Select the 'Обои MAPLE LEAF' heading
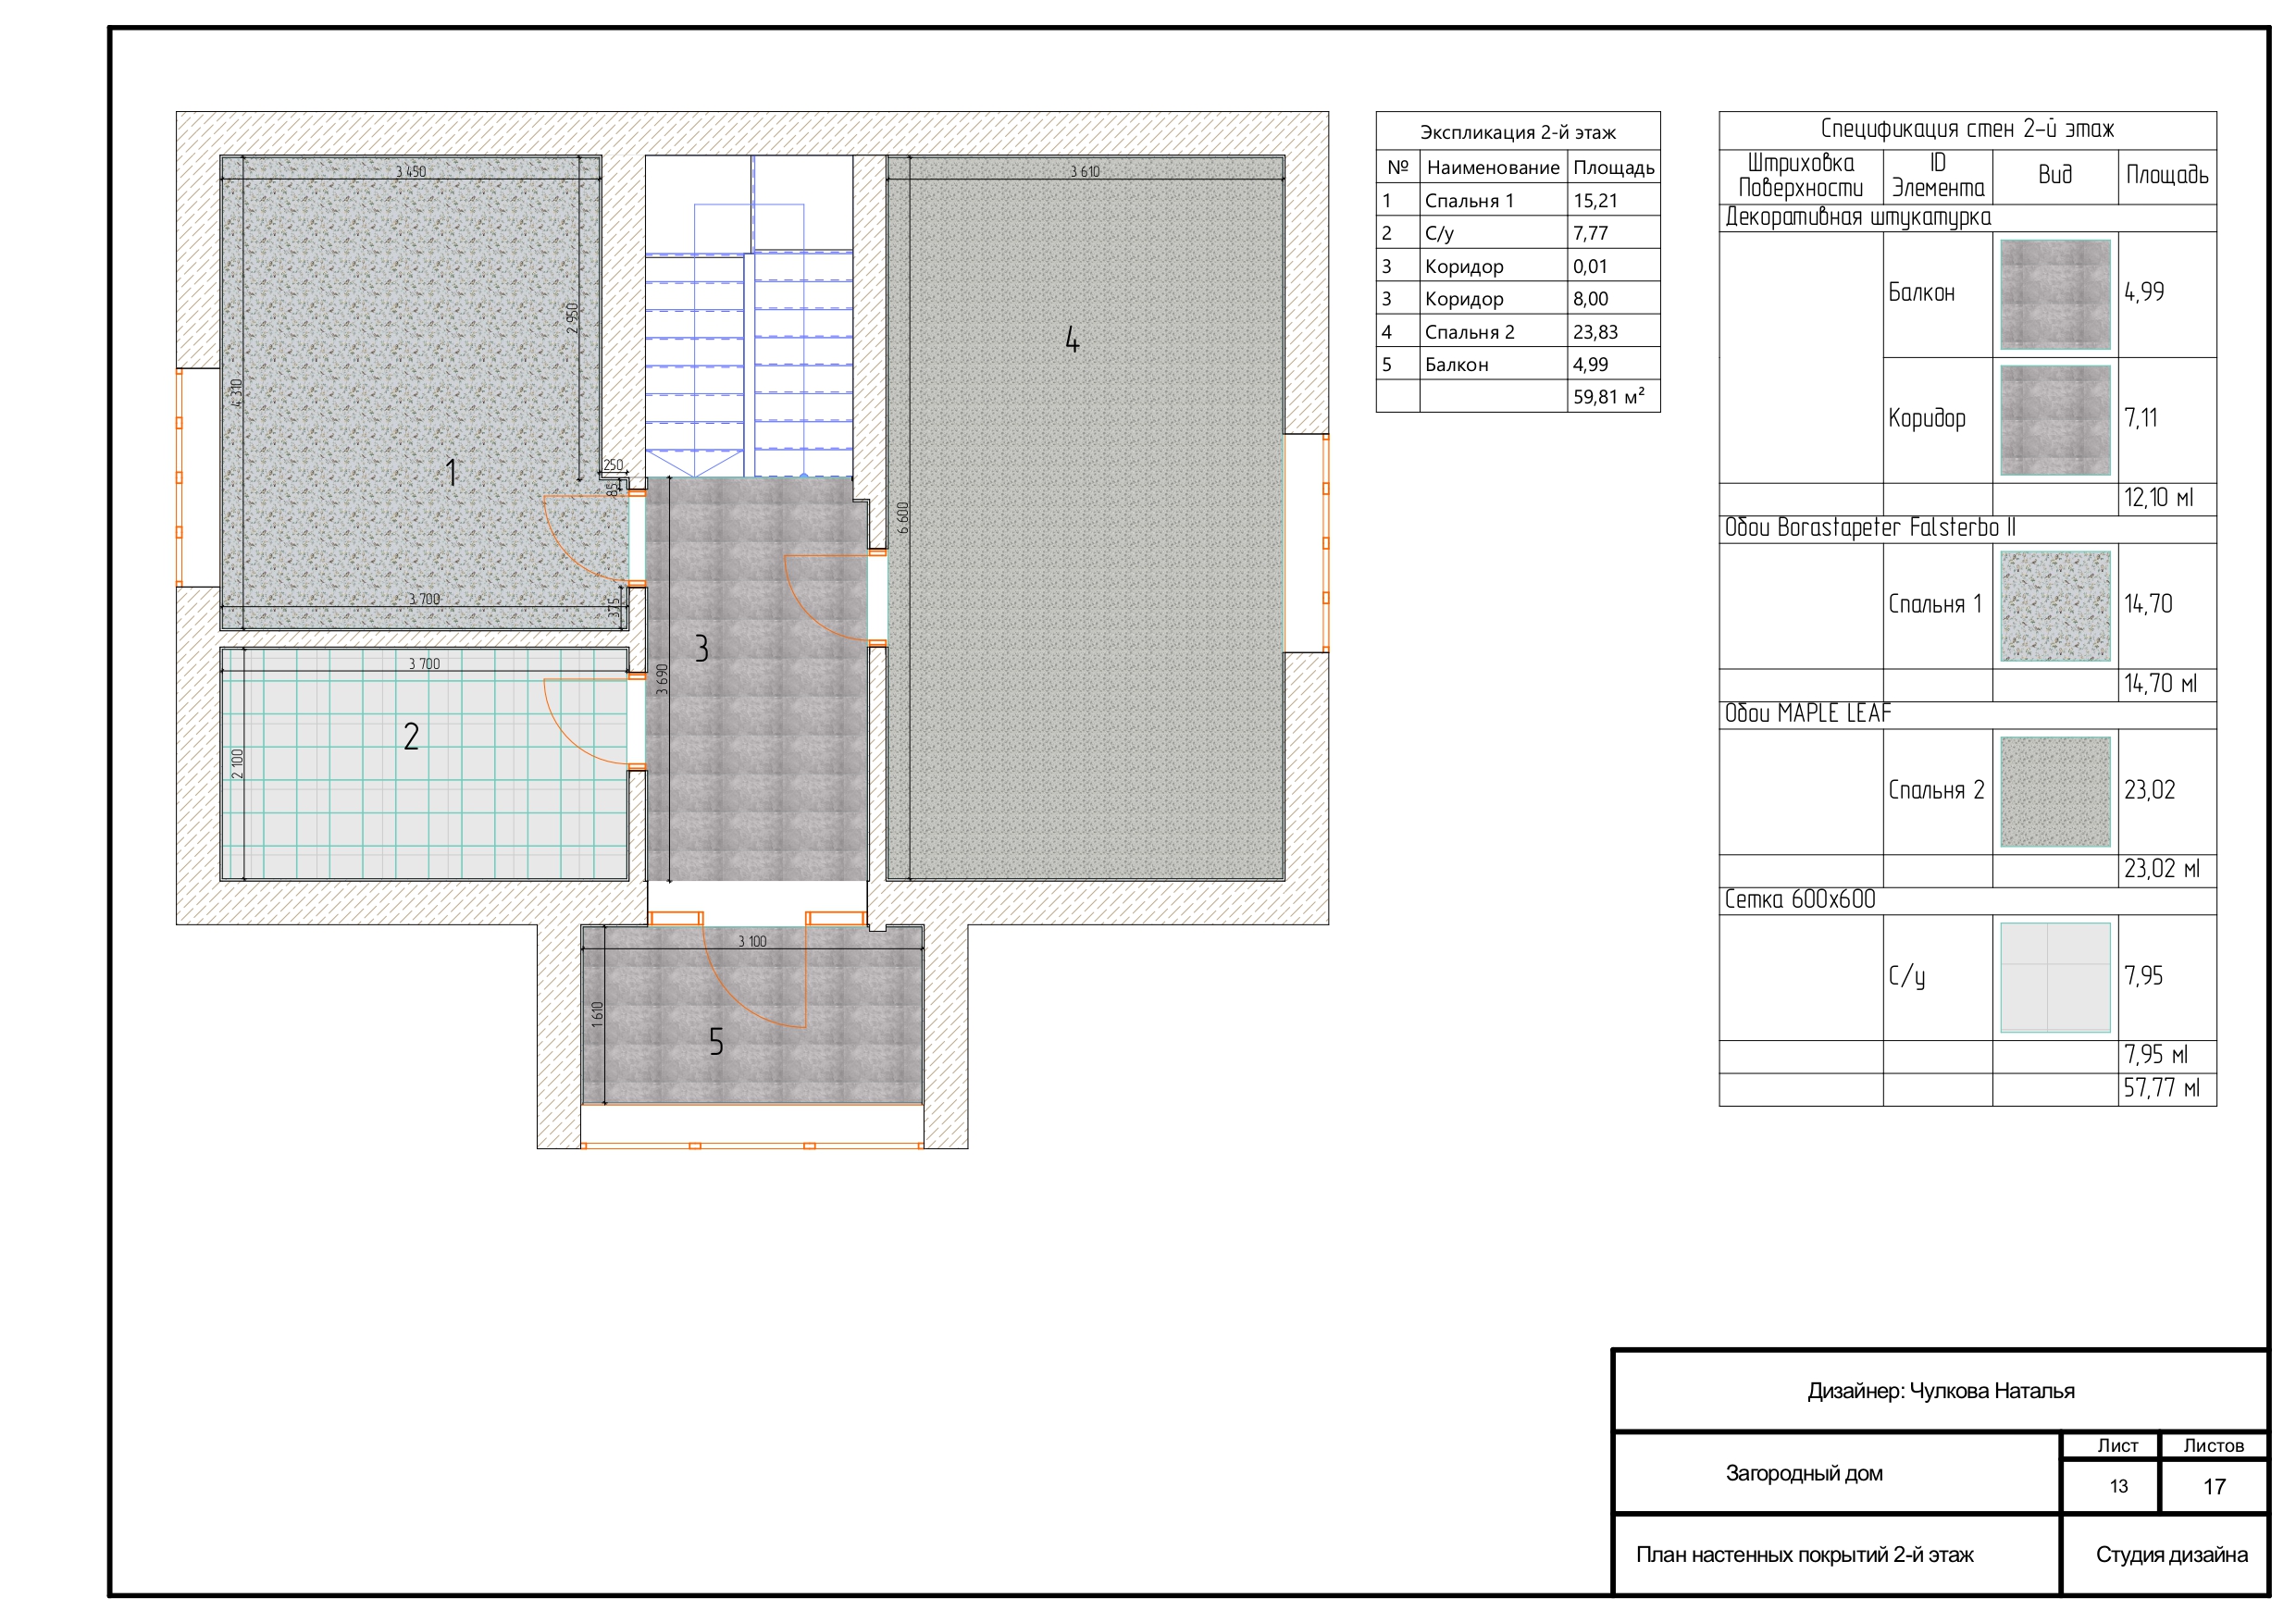Screen dimensions: 2296x1623 pos(1807,714)
